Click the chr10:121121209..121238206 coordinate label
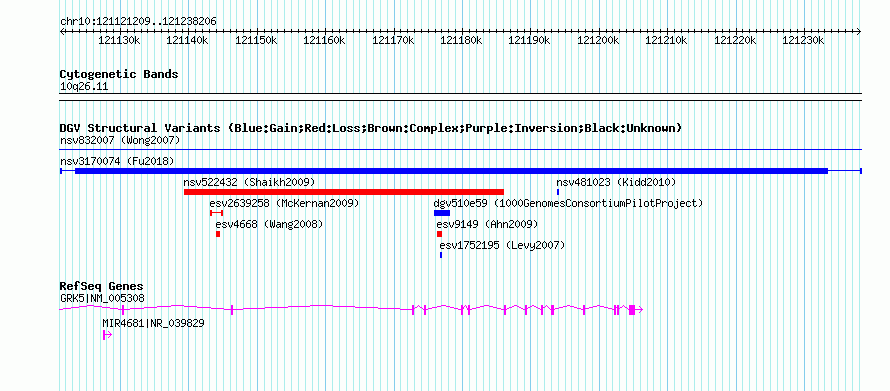890x391 pixels. (138, 22)
